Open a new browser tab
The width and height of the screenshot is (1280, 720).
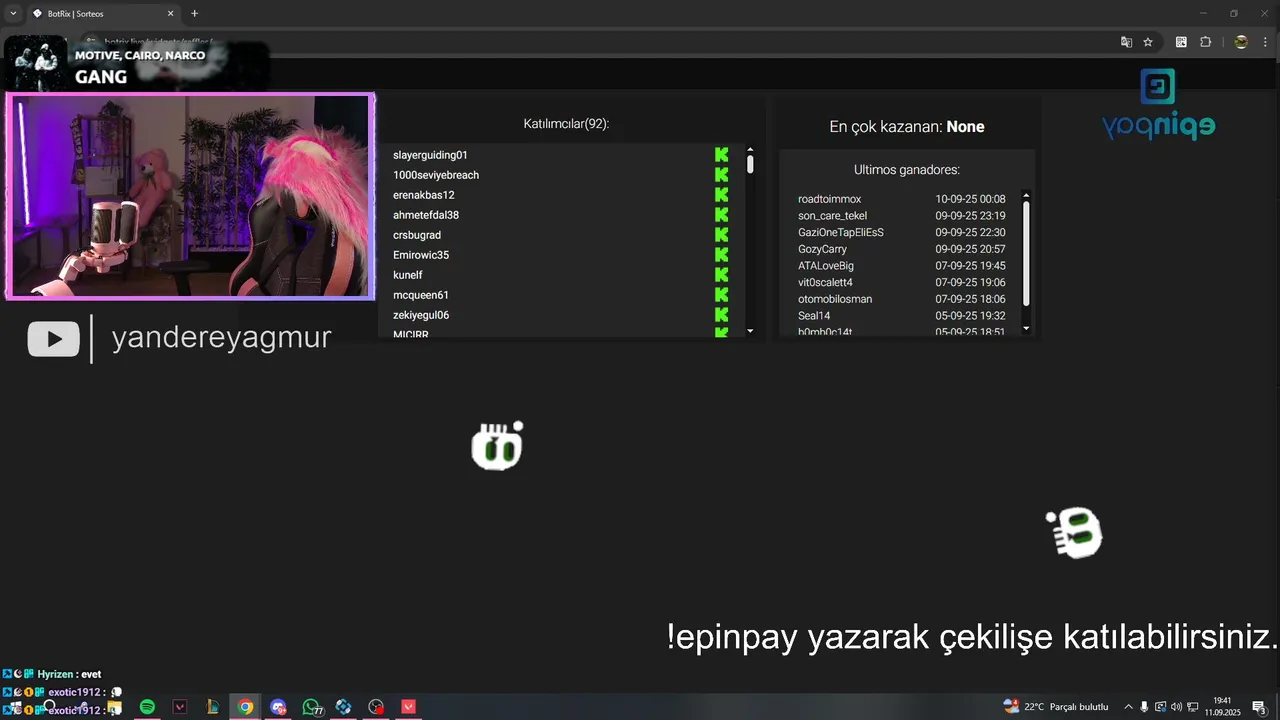tap(194, 13)
